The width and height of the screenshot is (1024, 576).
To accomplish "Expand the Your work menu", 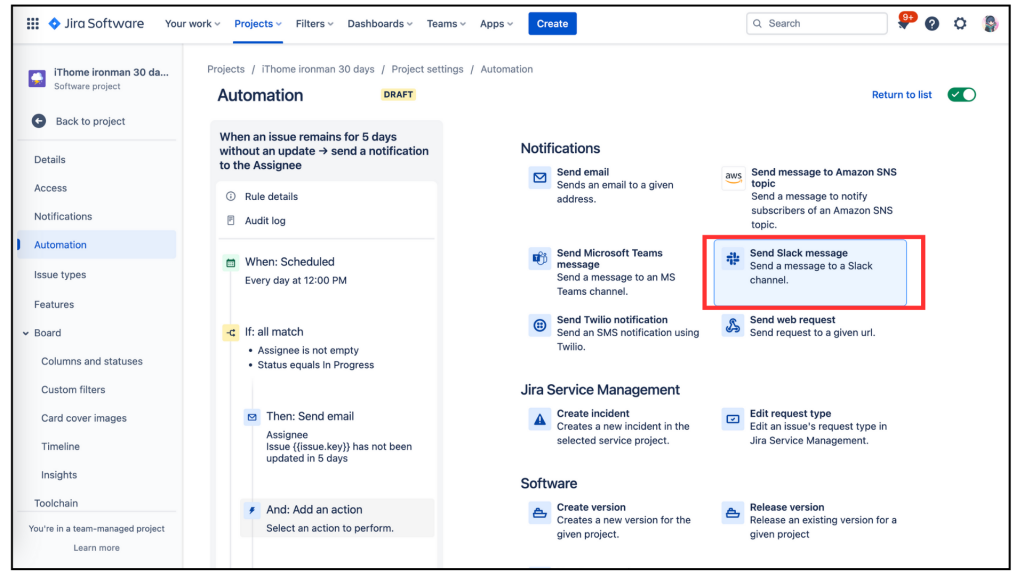I will point(192,24).
